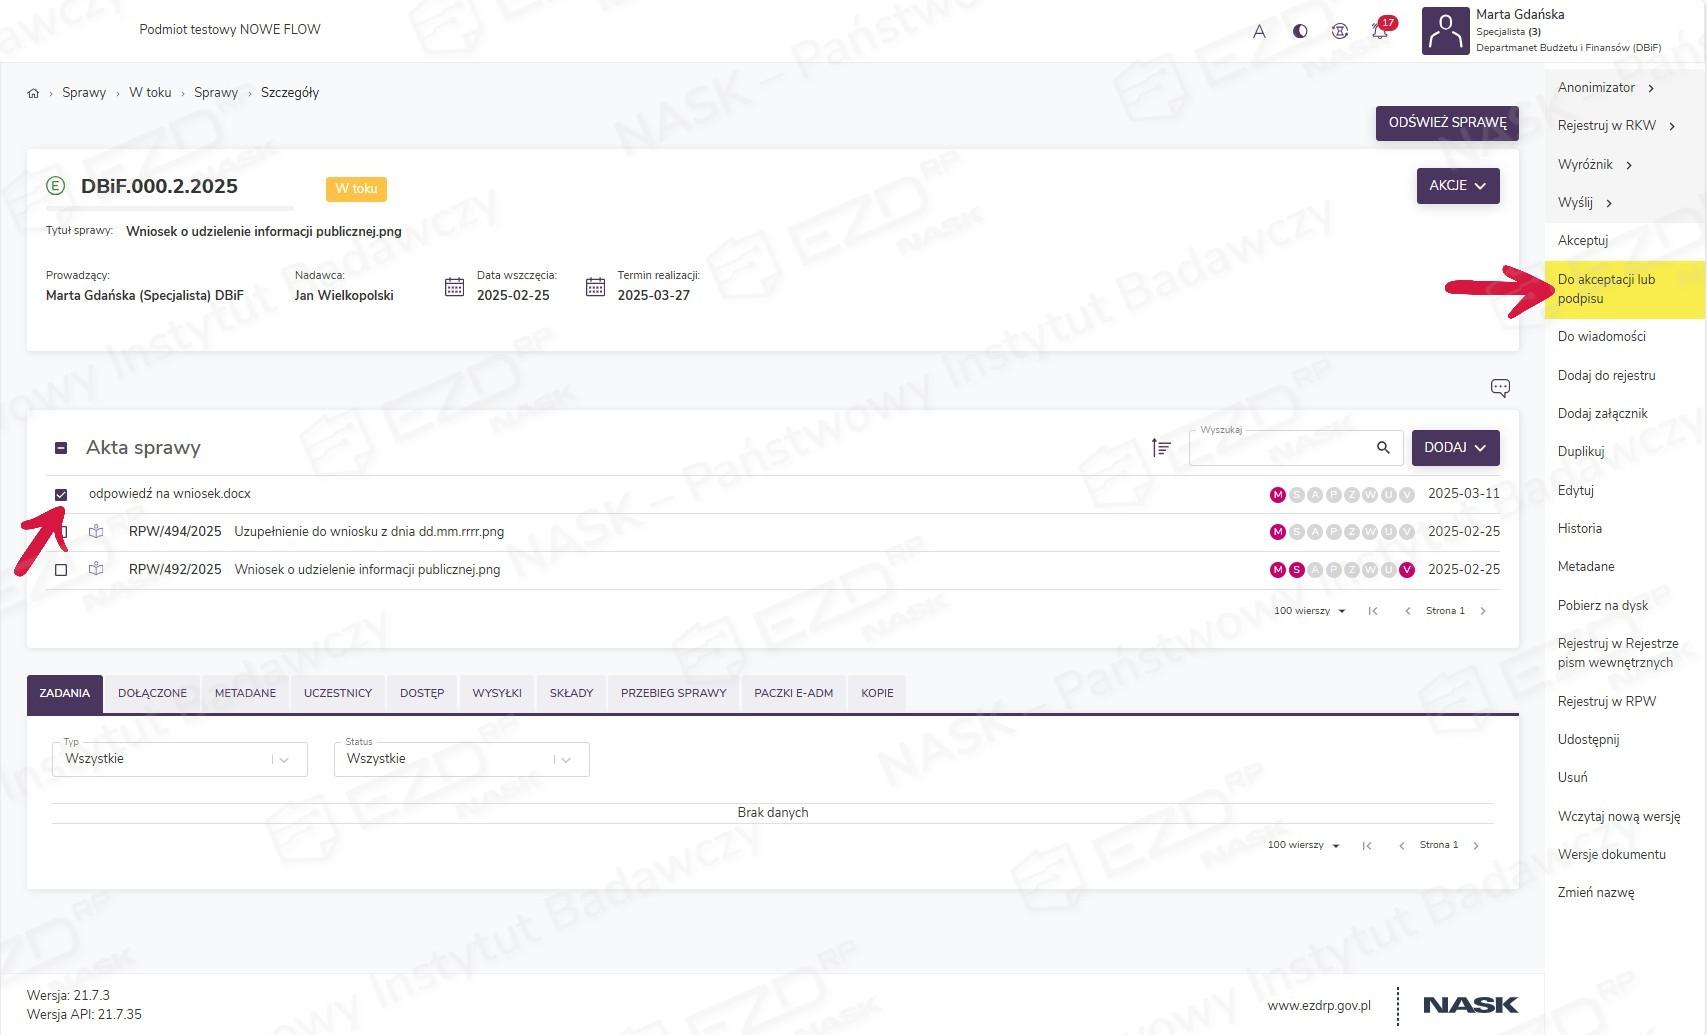Open the www.ezdrp.gov.pl link
This screenshot has height=1035, width=1707.
point(1318,1006)
